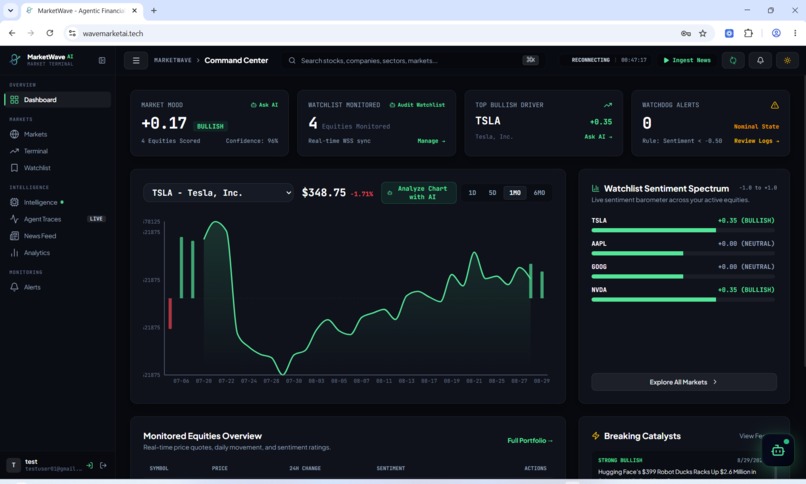Click the Watchlist Sentiment Spectrum chart icon
This screenshot has width=806, height=484.
(x=596, y=189)
